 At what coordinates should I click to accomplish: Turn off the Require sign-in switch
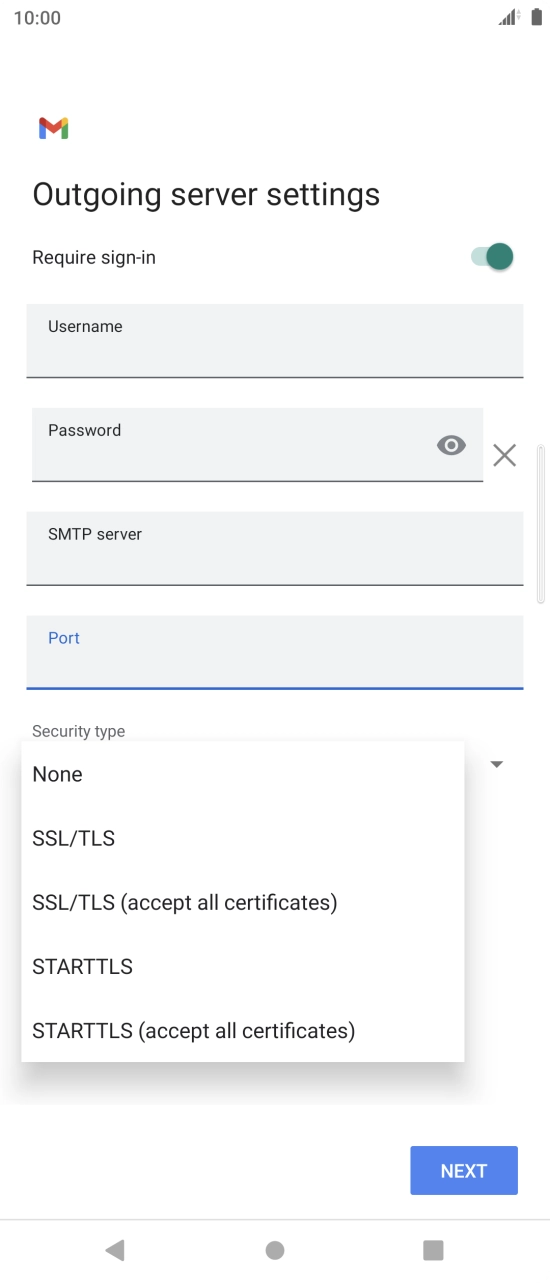click(x=492, y=257)
